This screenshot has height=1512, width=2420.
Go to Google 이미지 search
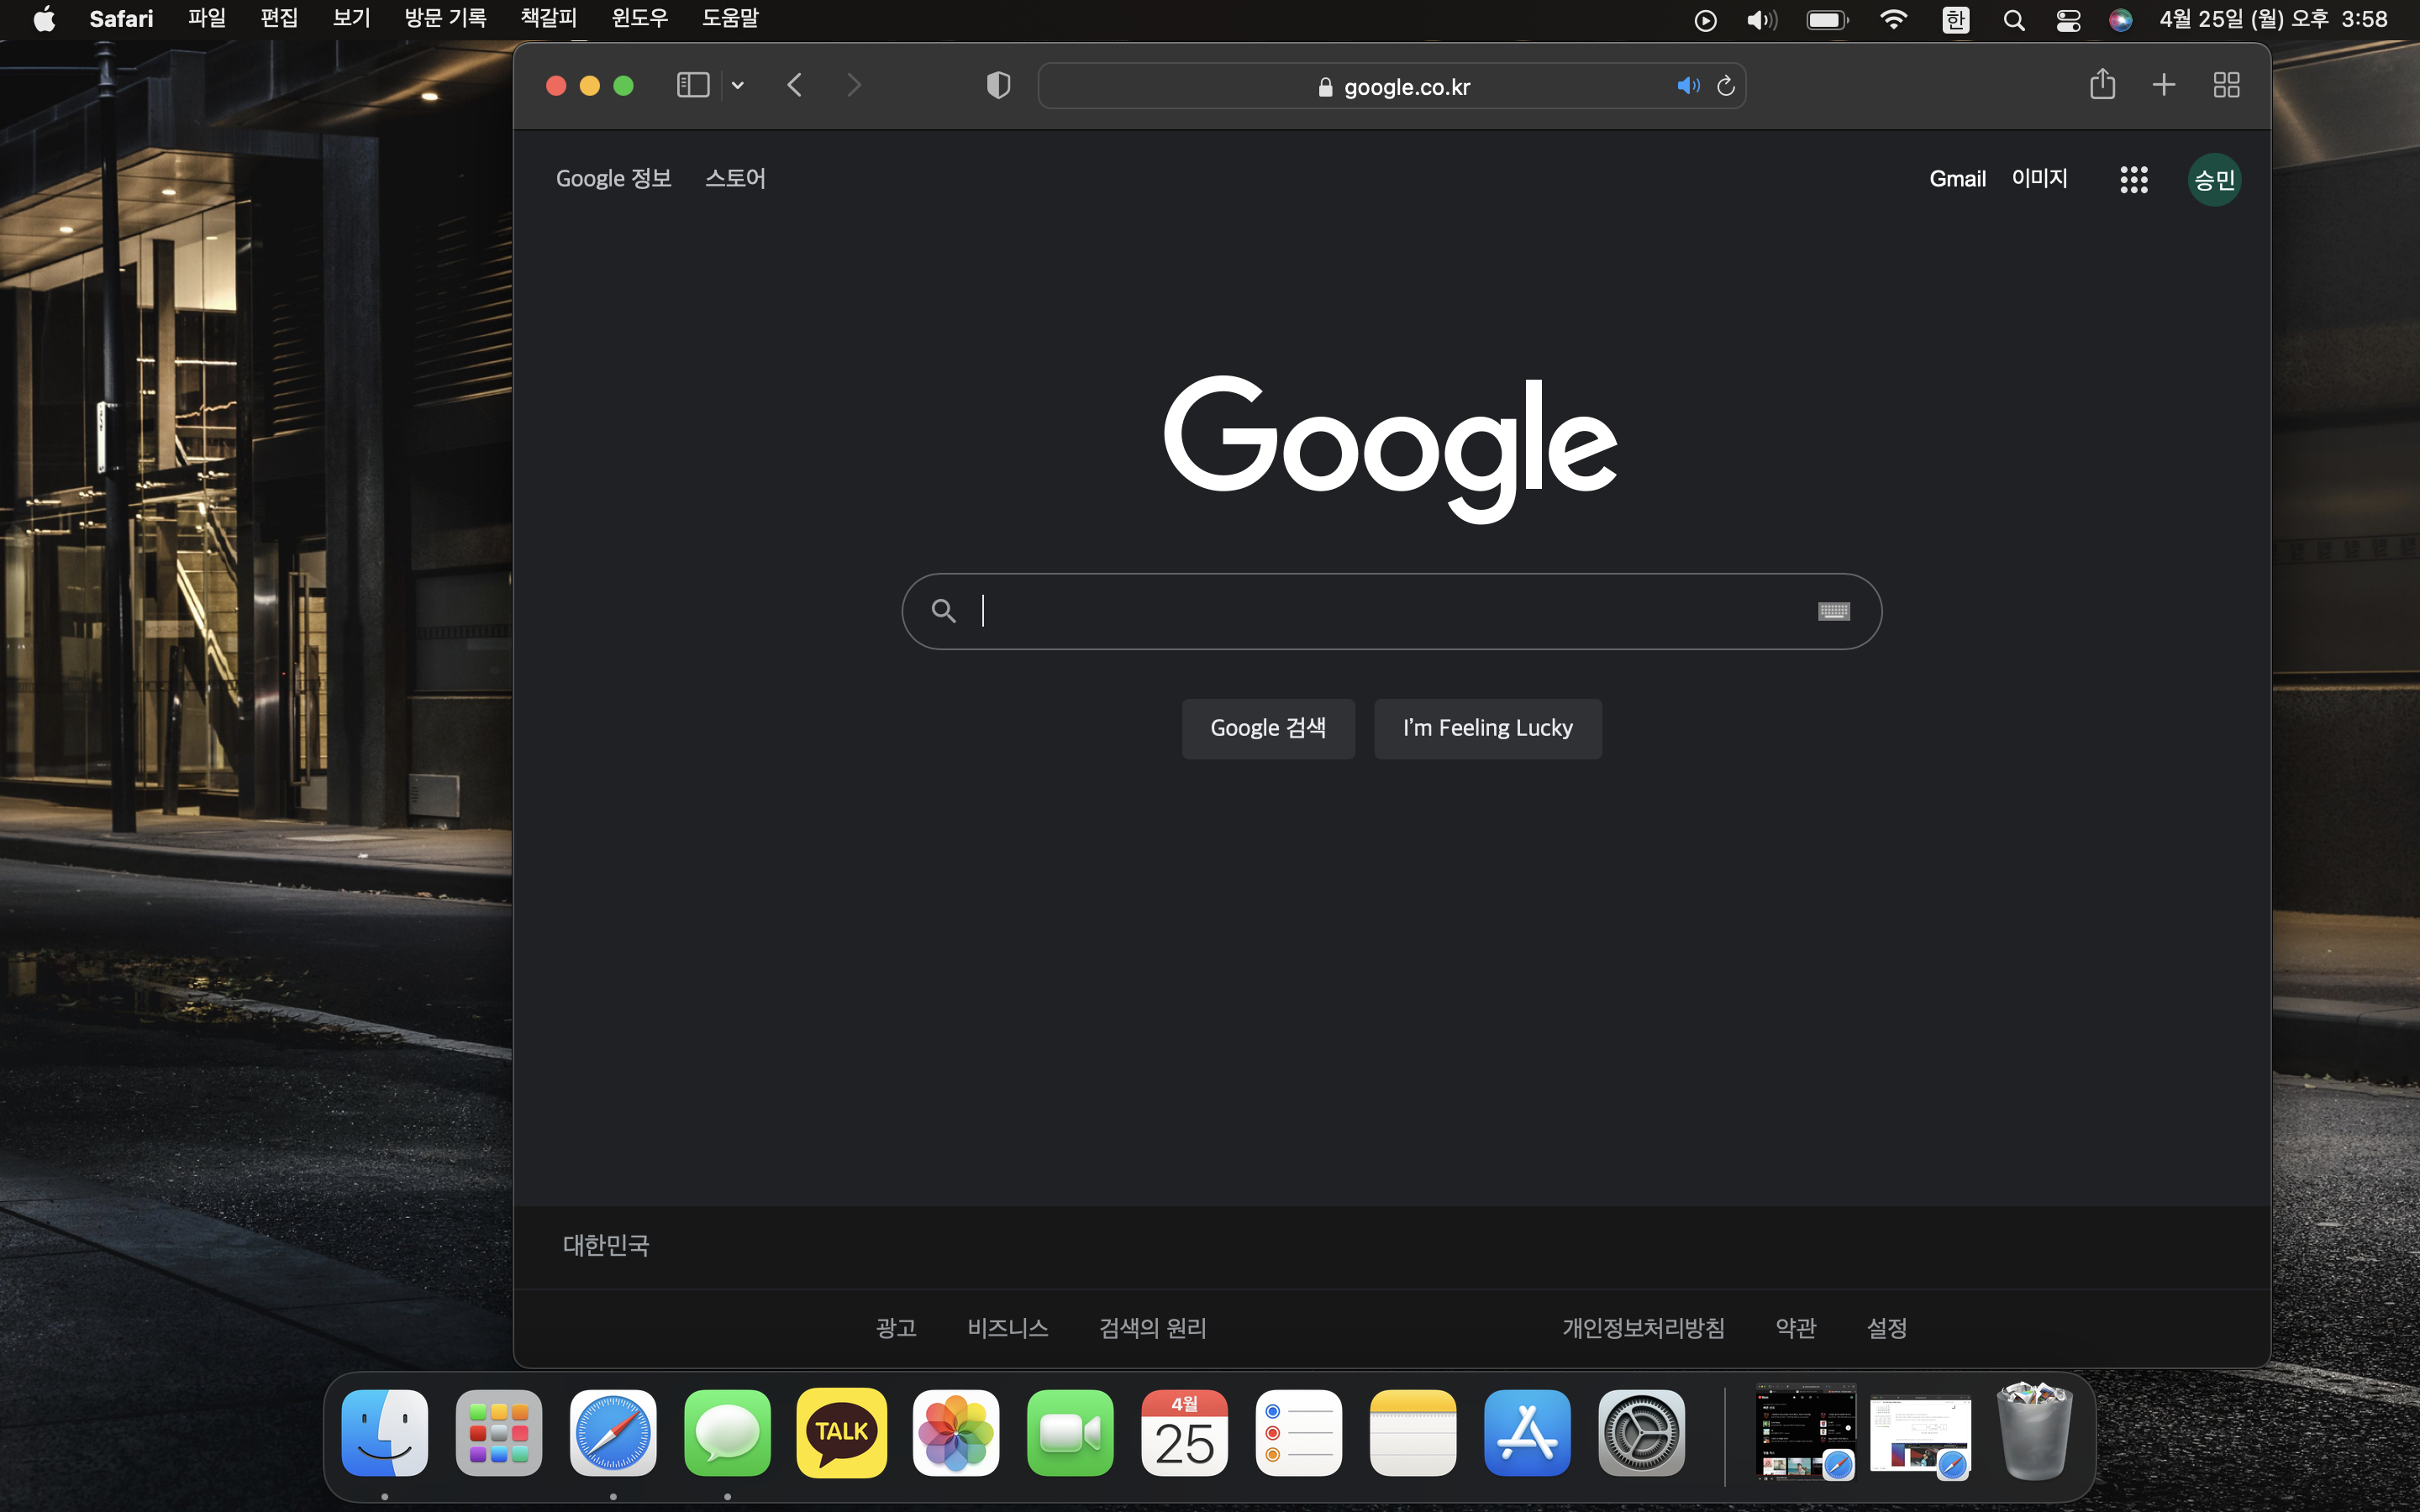click(x=2039, y=178)
